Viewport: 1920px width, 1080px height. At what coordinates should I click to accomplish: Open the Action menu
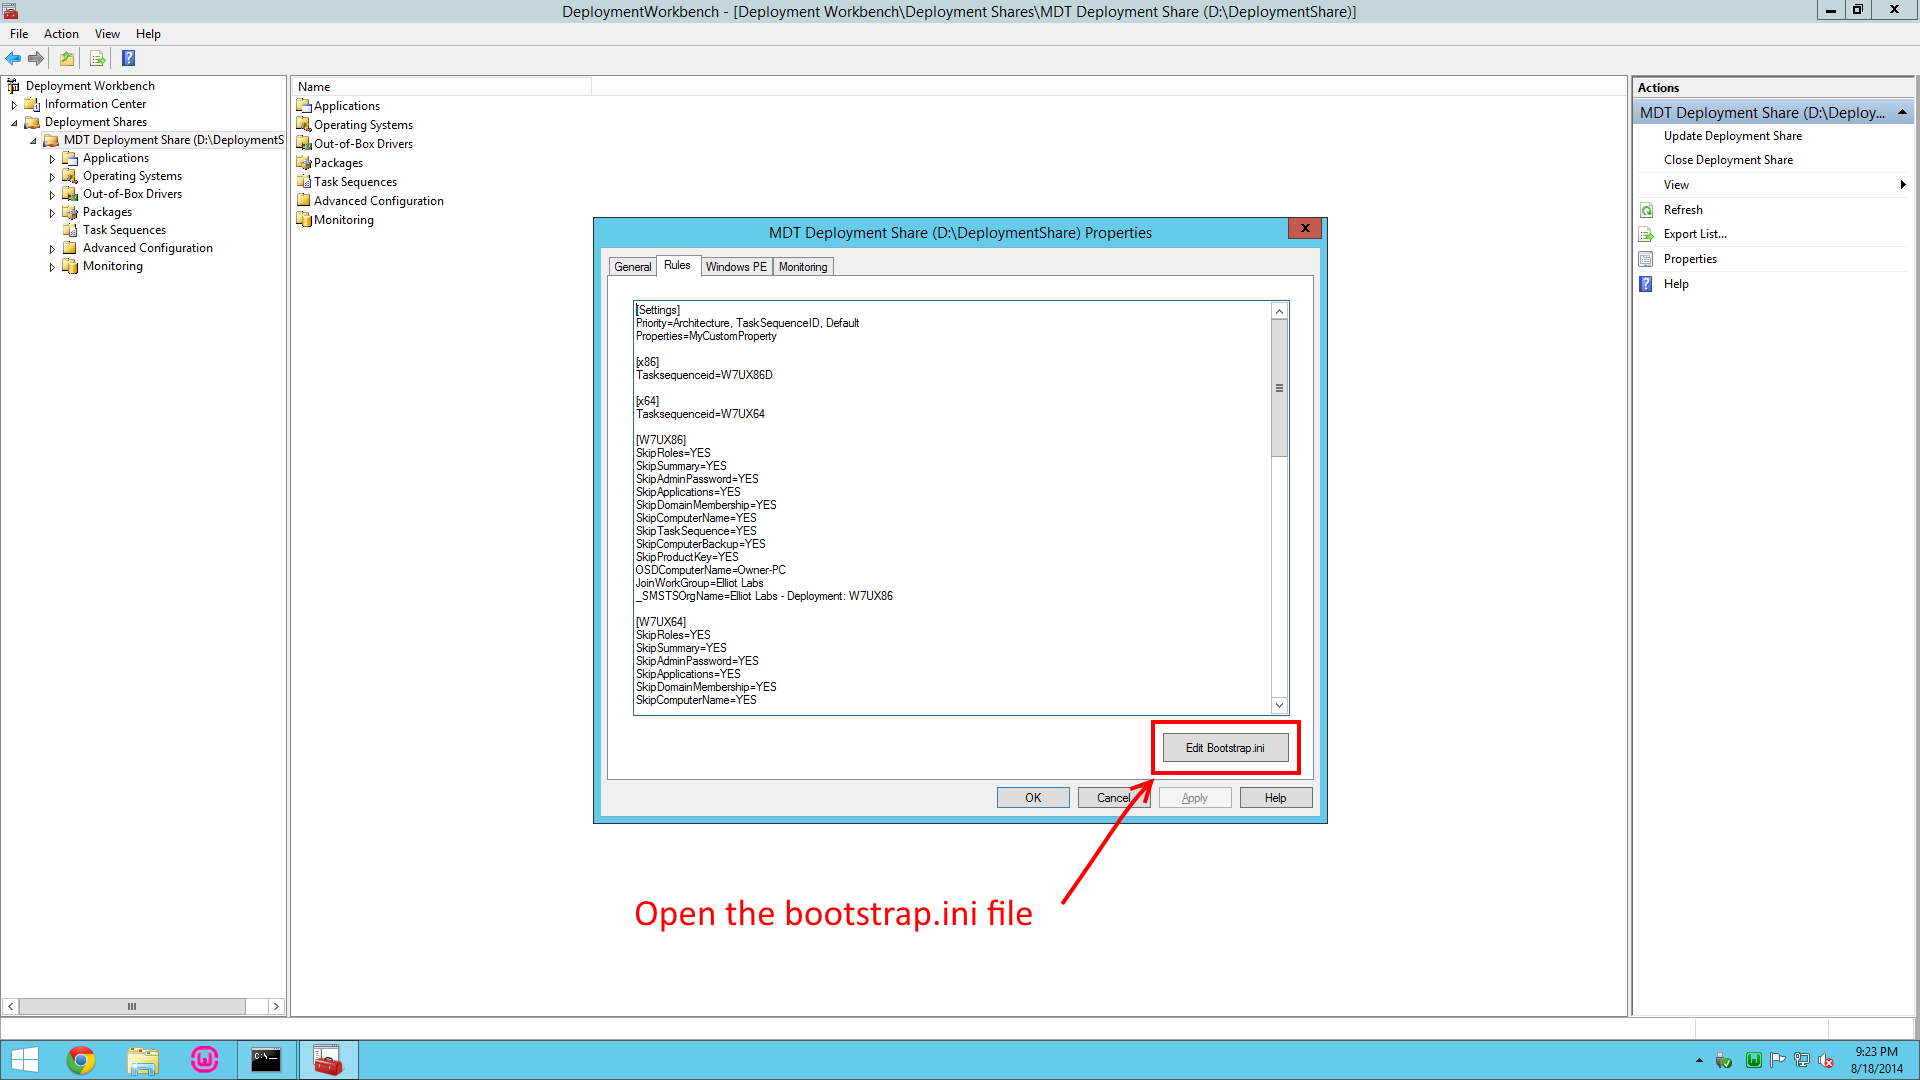(61, 34)
